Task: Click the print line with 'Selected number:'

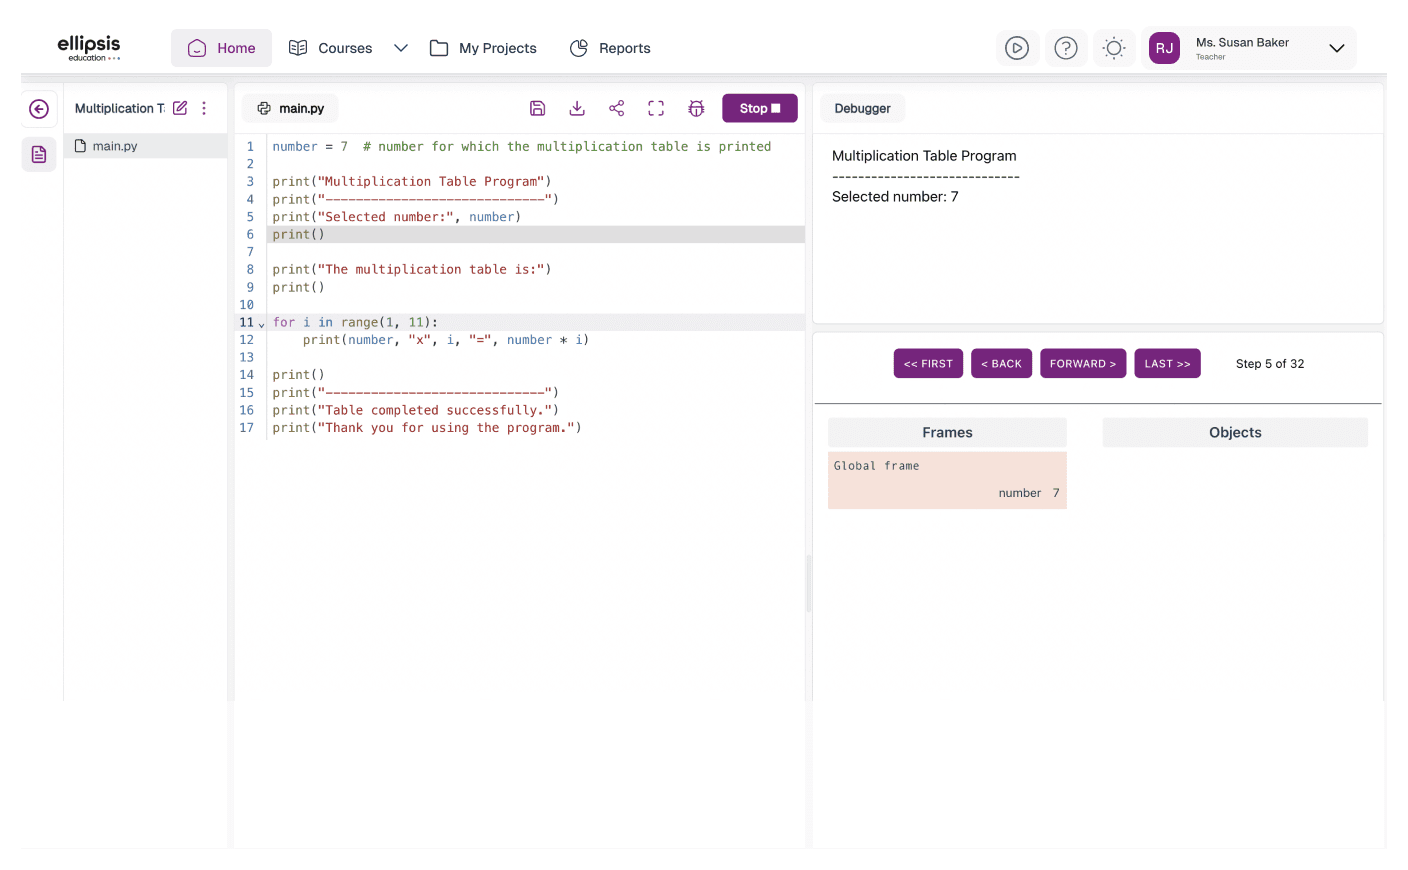Action: pos(396,217)
